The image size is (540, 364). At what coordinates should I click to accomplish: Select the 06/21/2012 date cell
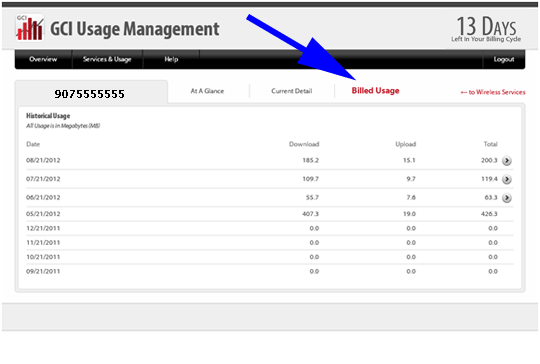(x=43, y=197)
